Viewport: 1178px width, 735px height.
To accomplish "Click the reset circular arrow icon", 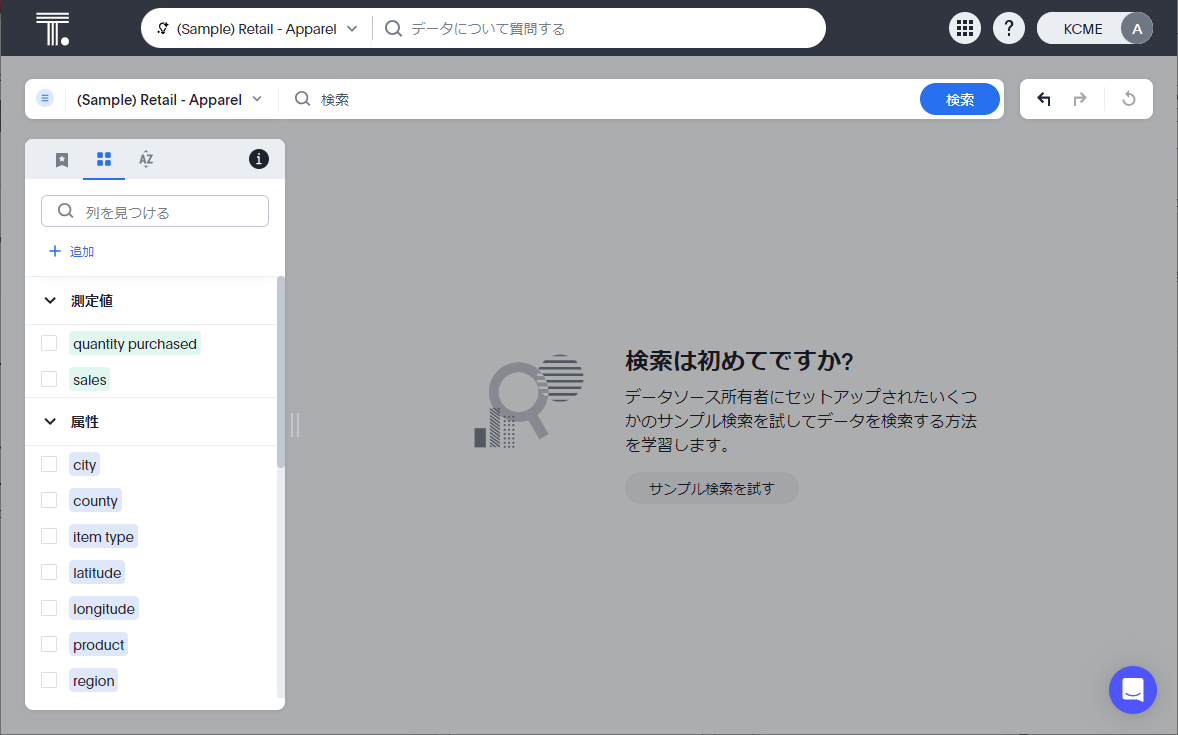I will pyautogui.click(x=1129, y=99).
